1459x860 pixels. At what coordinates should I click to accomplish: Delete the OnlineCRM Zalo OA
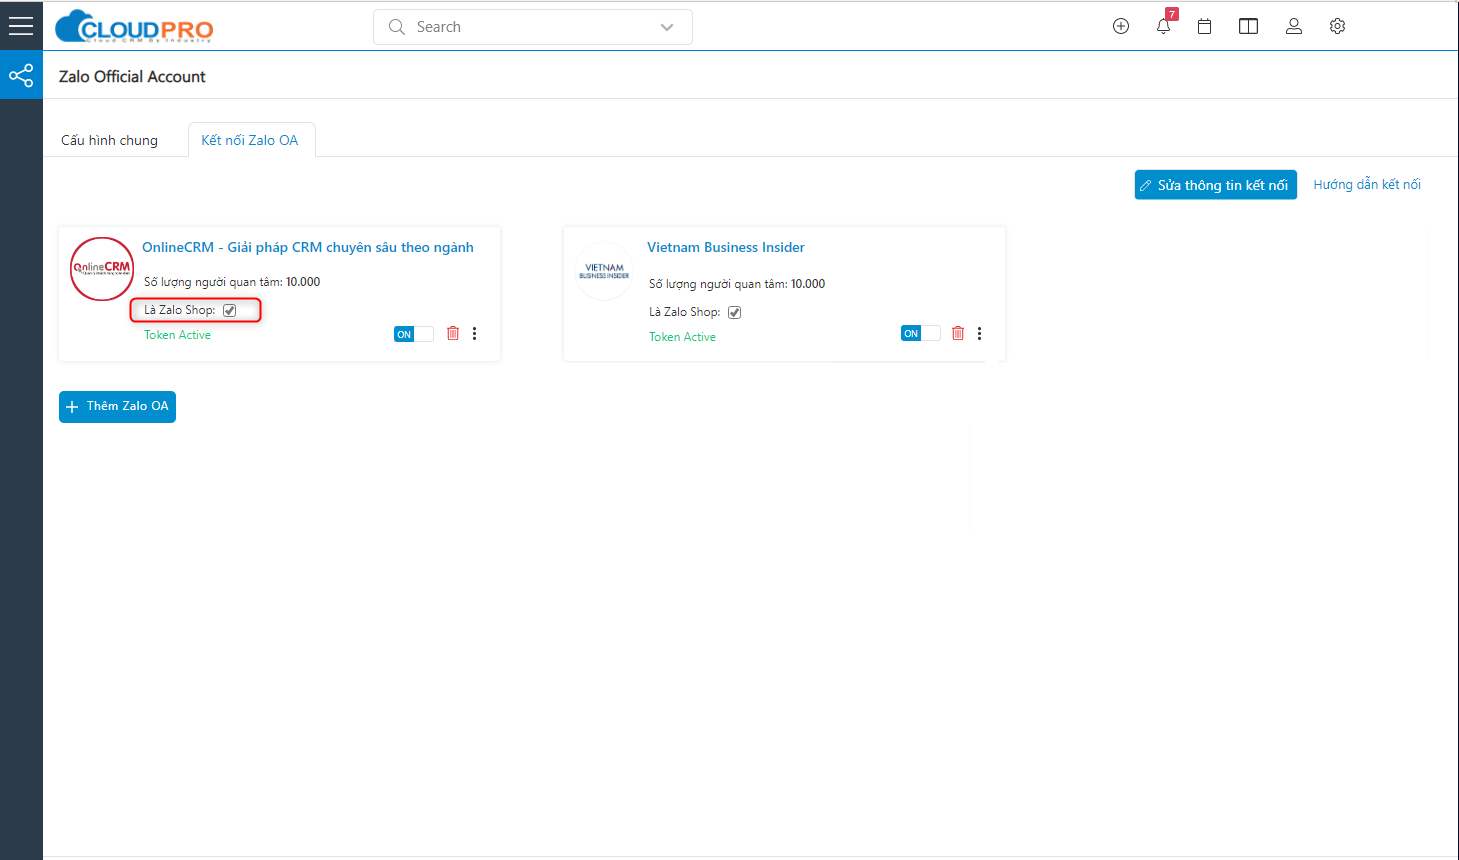pyautogui.click(x=453, y=333)
